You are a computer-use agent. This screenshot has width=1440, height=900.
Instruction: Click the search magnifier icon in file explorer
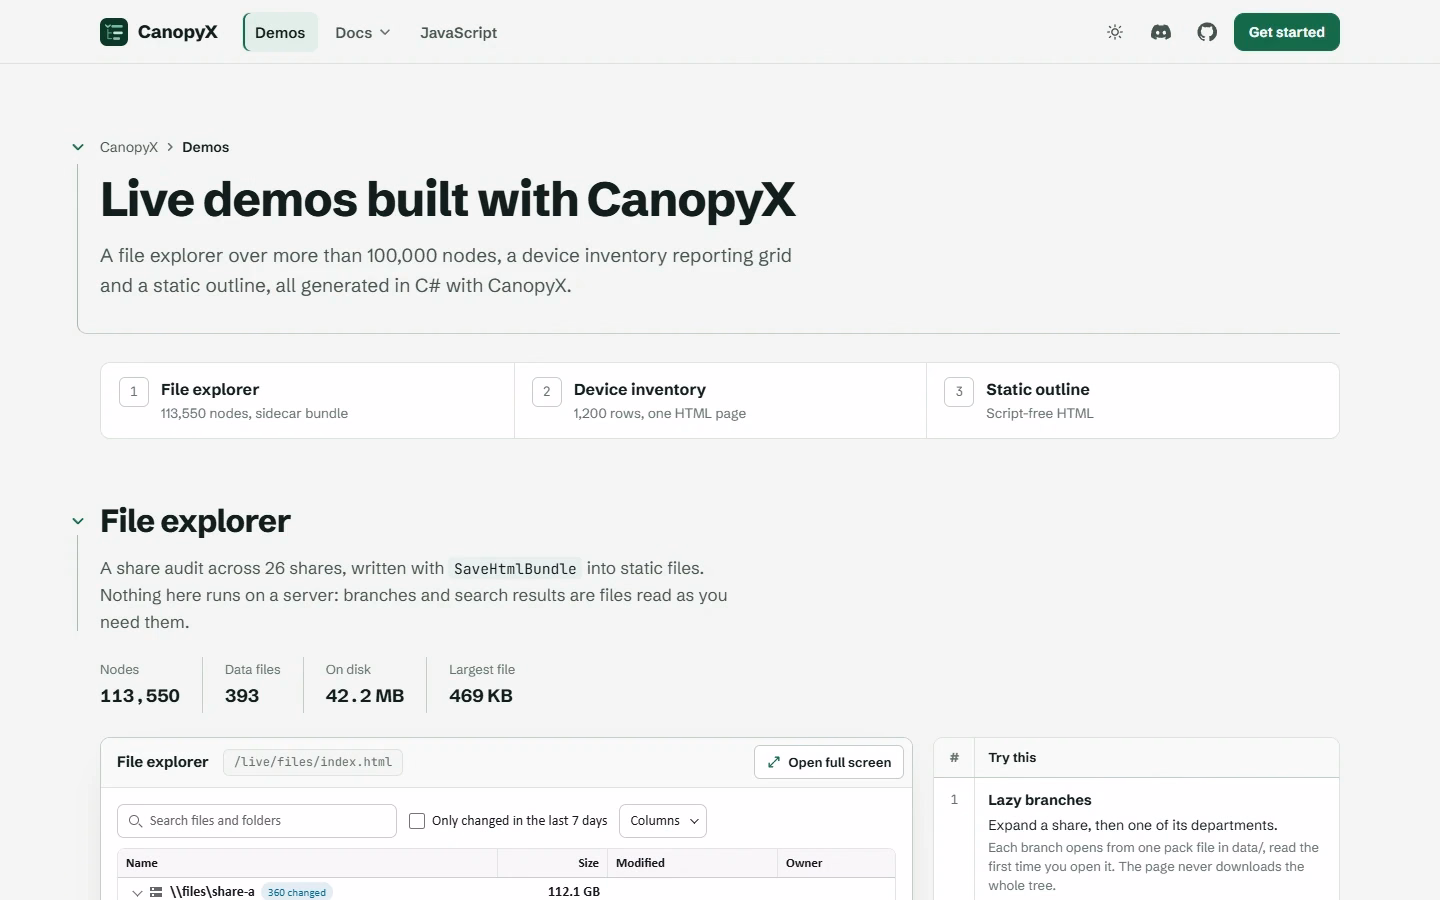[x=136, y=821]
